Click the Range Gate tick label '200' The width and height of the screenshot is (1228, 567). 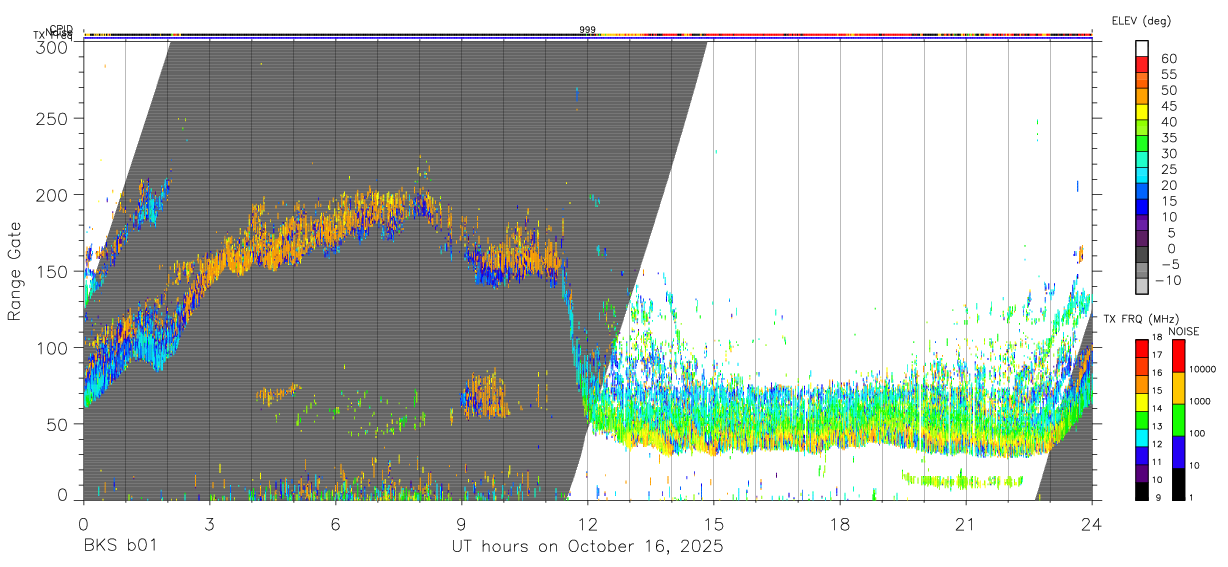coord(52,195)
